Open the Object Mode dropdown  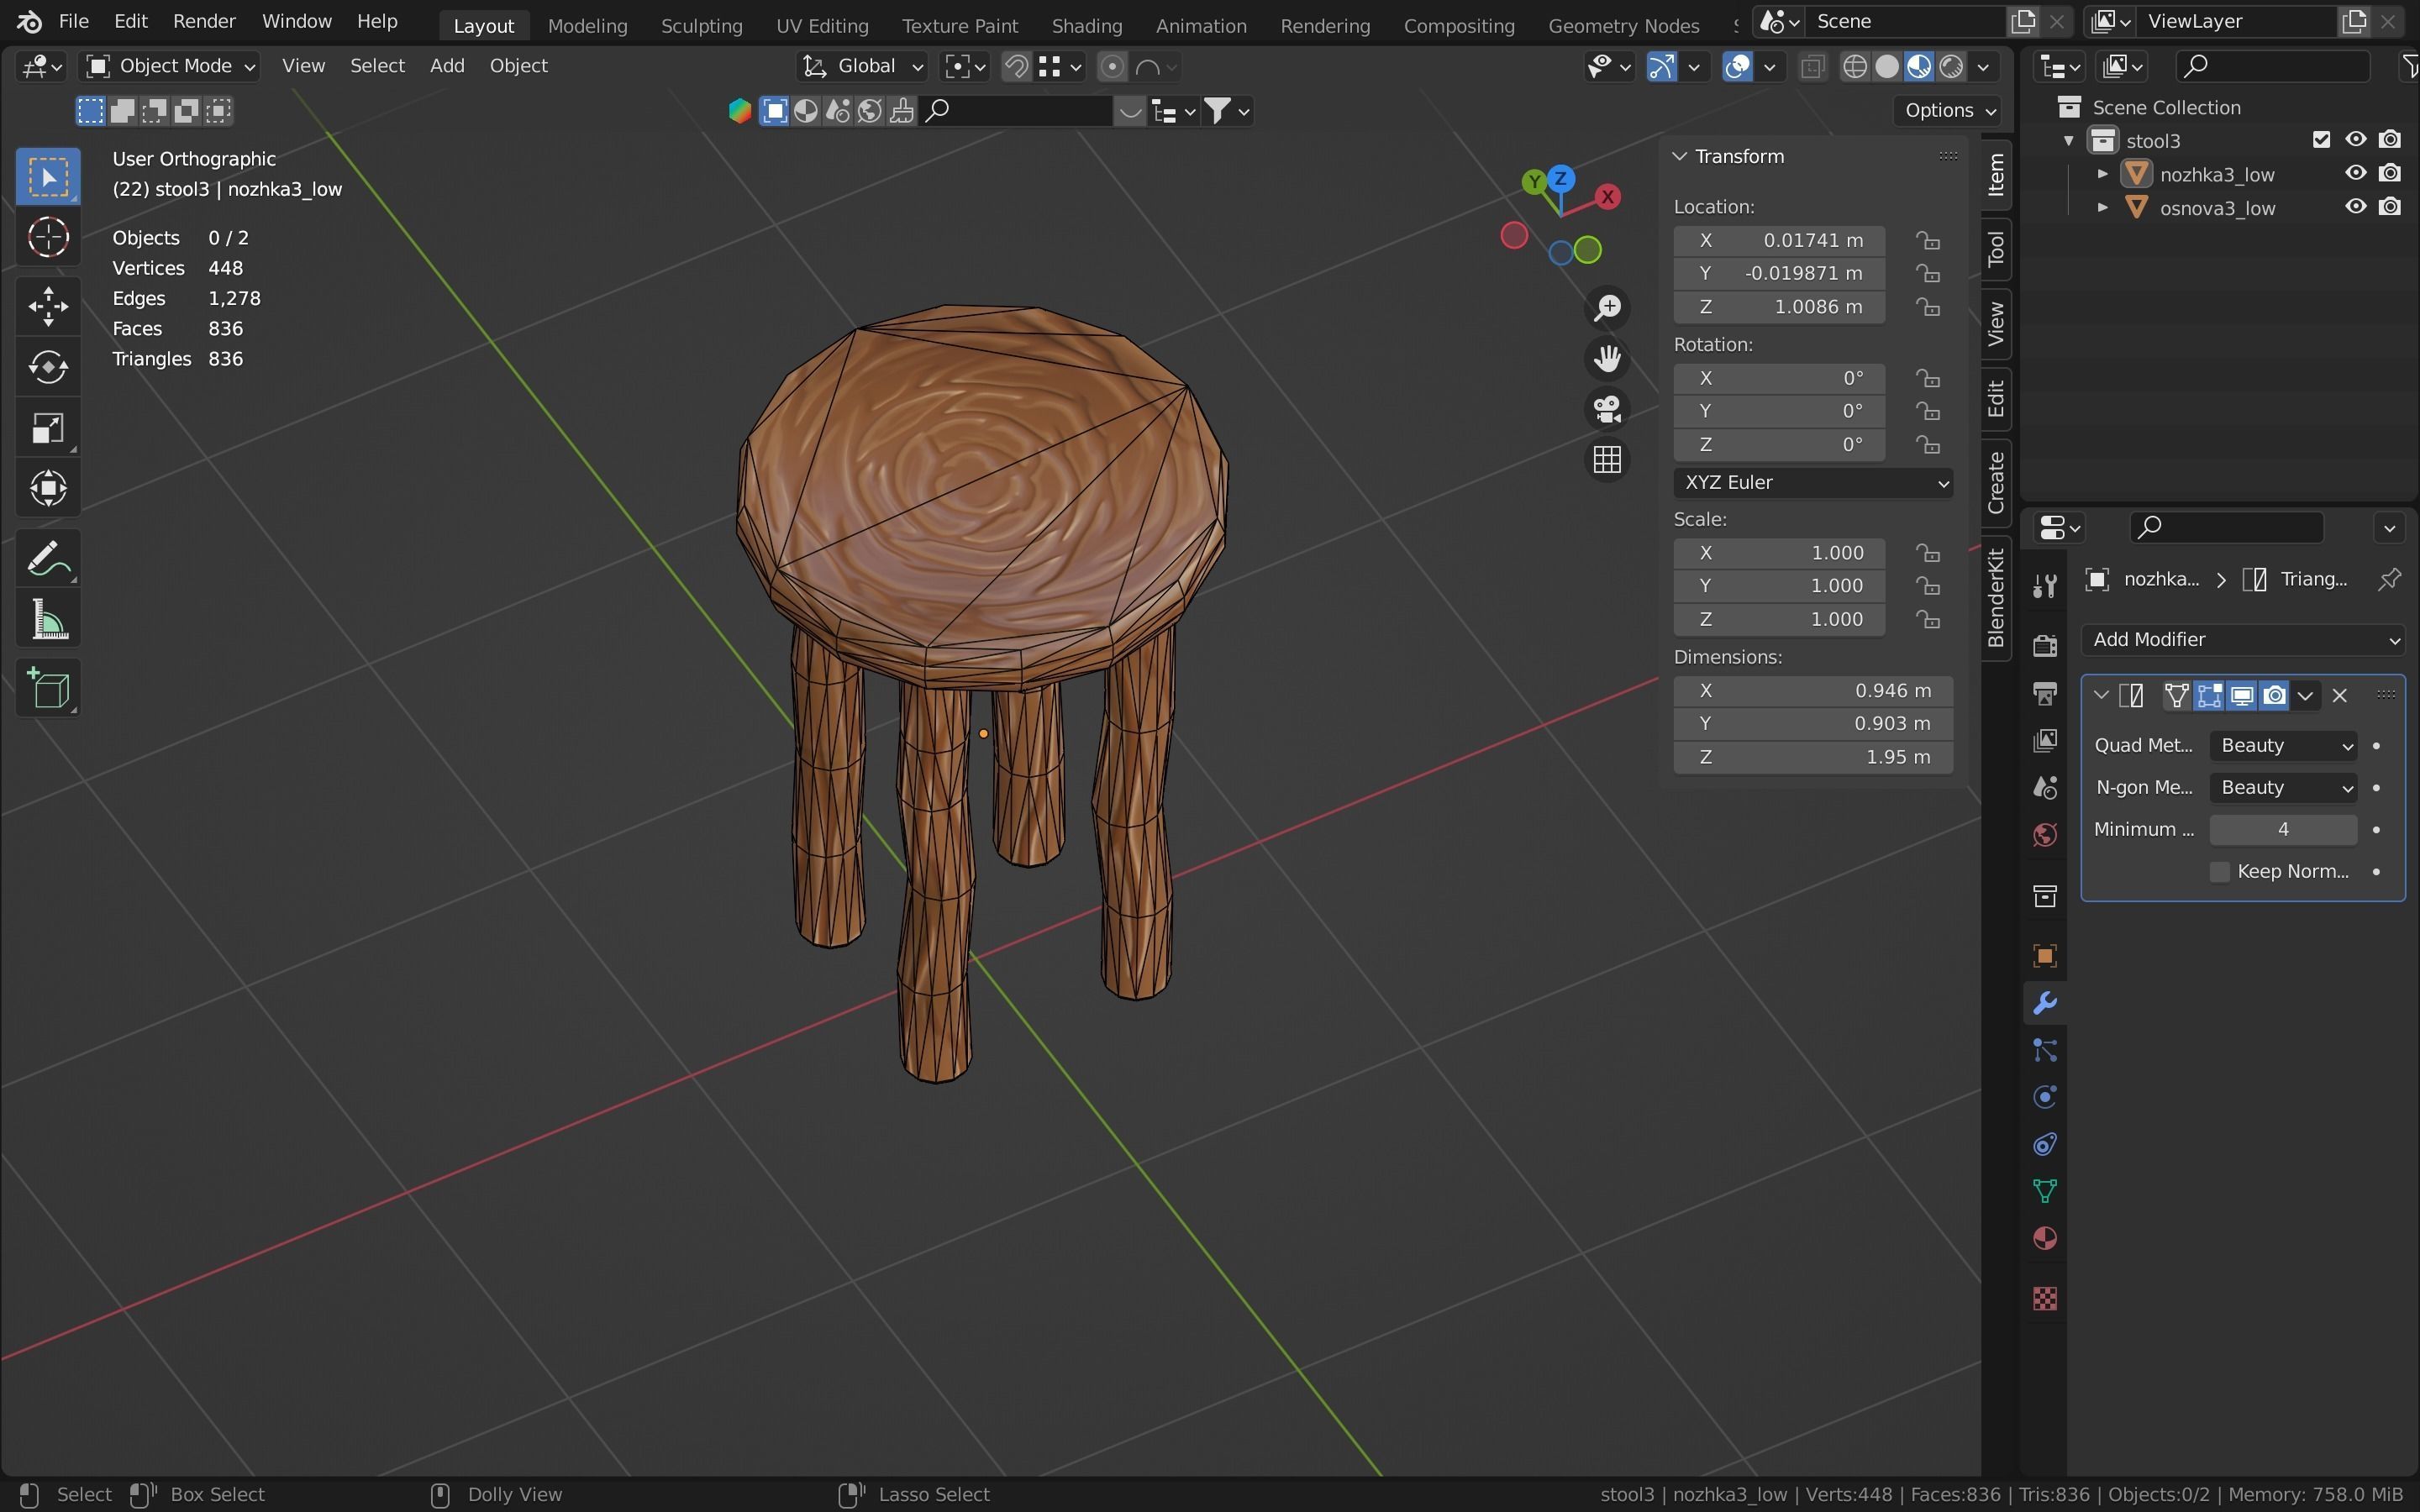170,66
